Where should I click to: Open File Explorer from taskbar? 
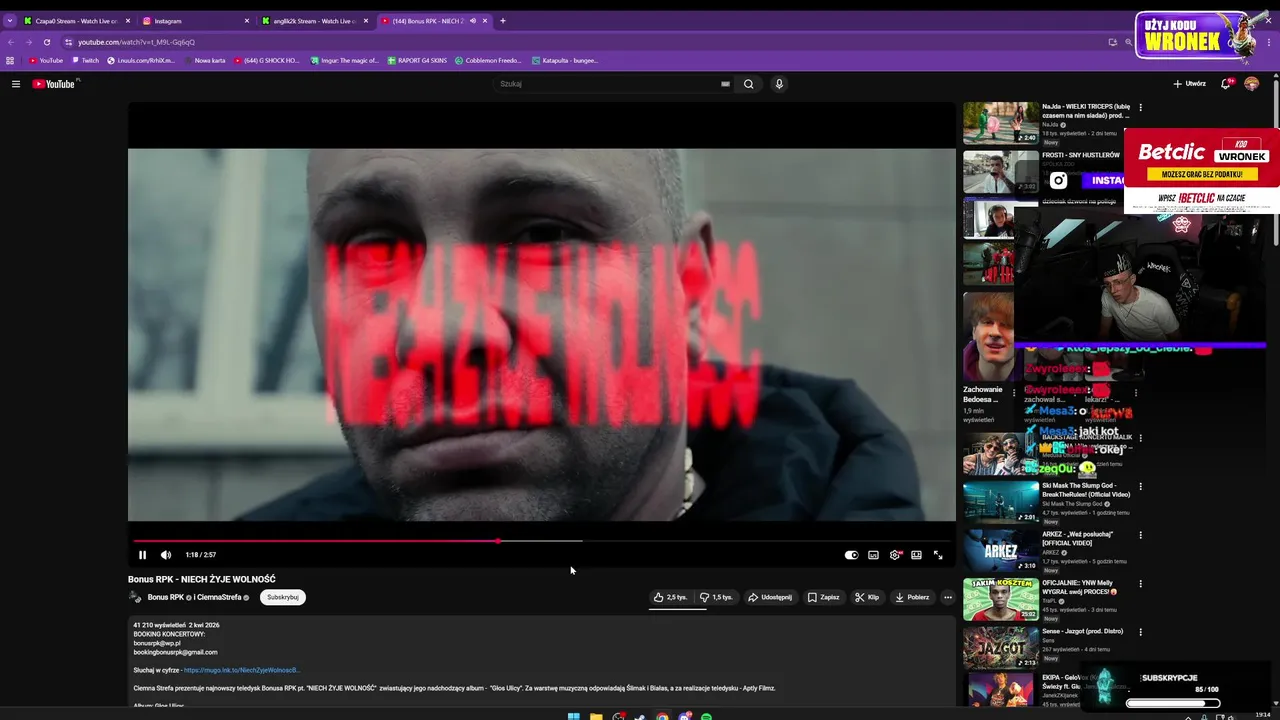pos(596,716)
